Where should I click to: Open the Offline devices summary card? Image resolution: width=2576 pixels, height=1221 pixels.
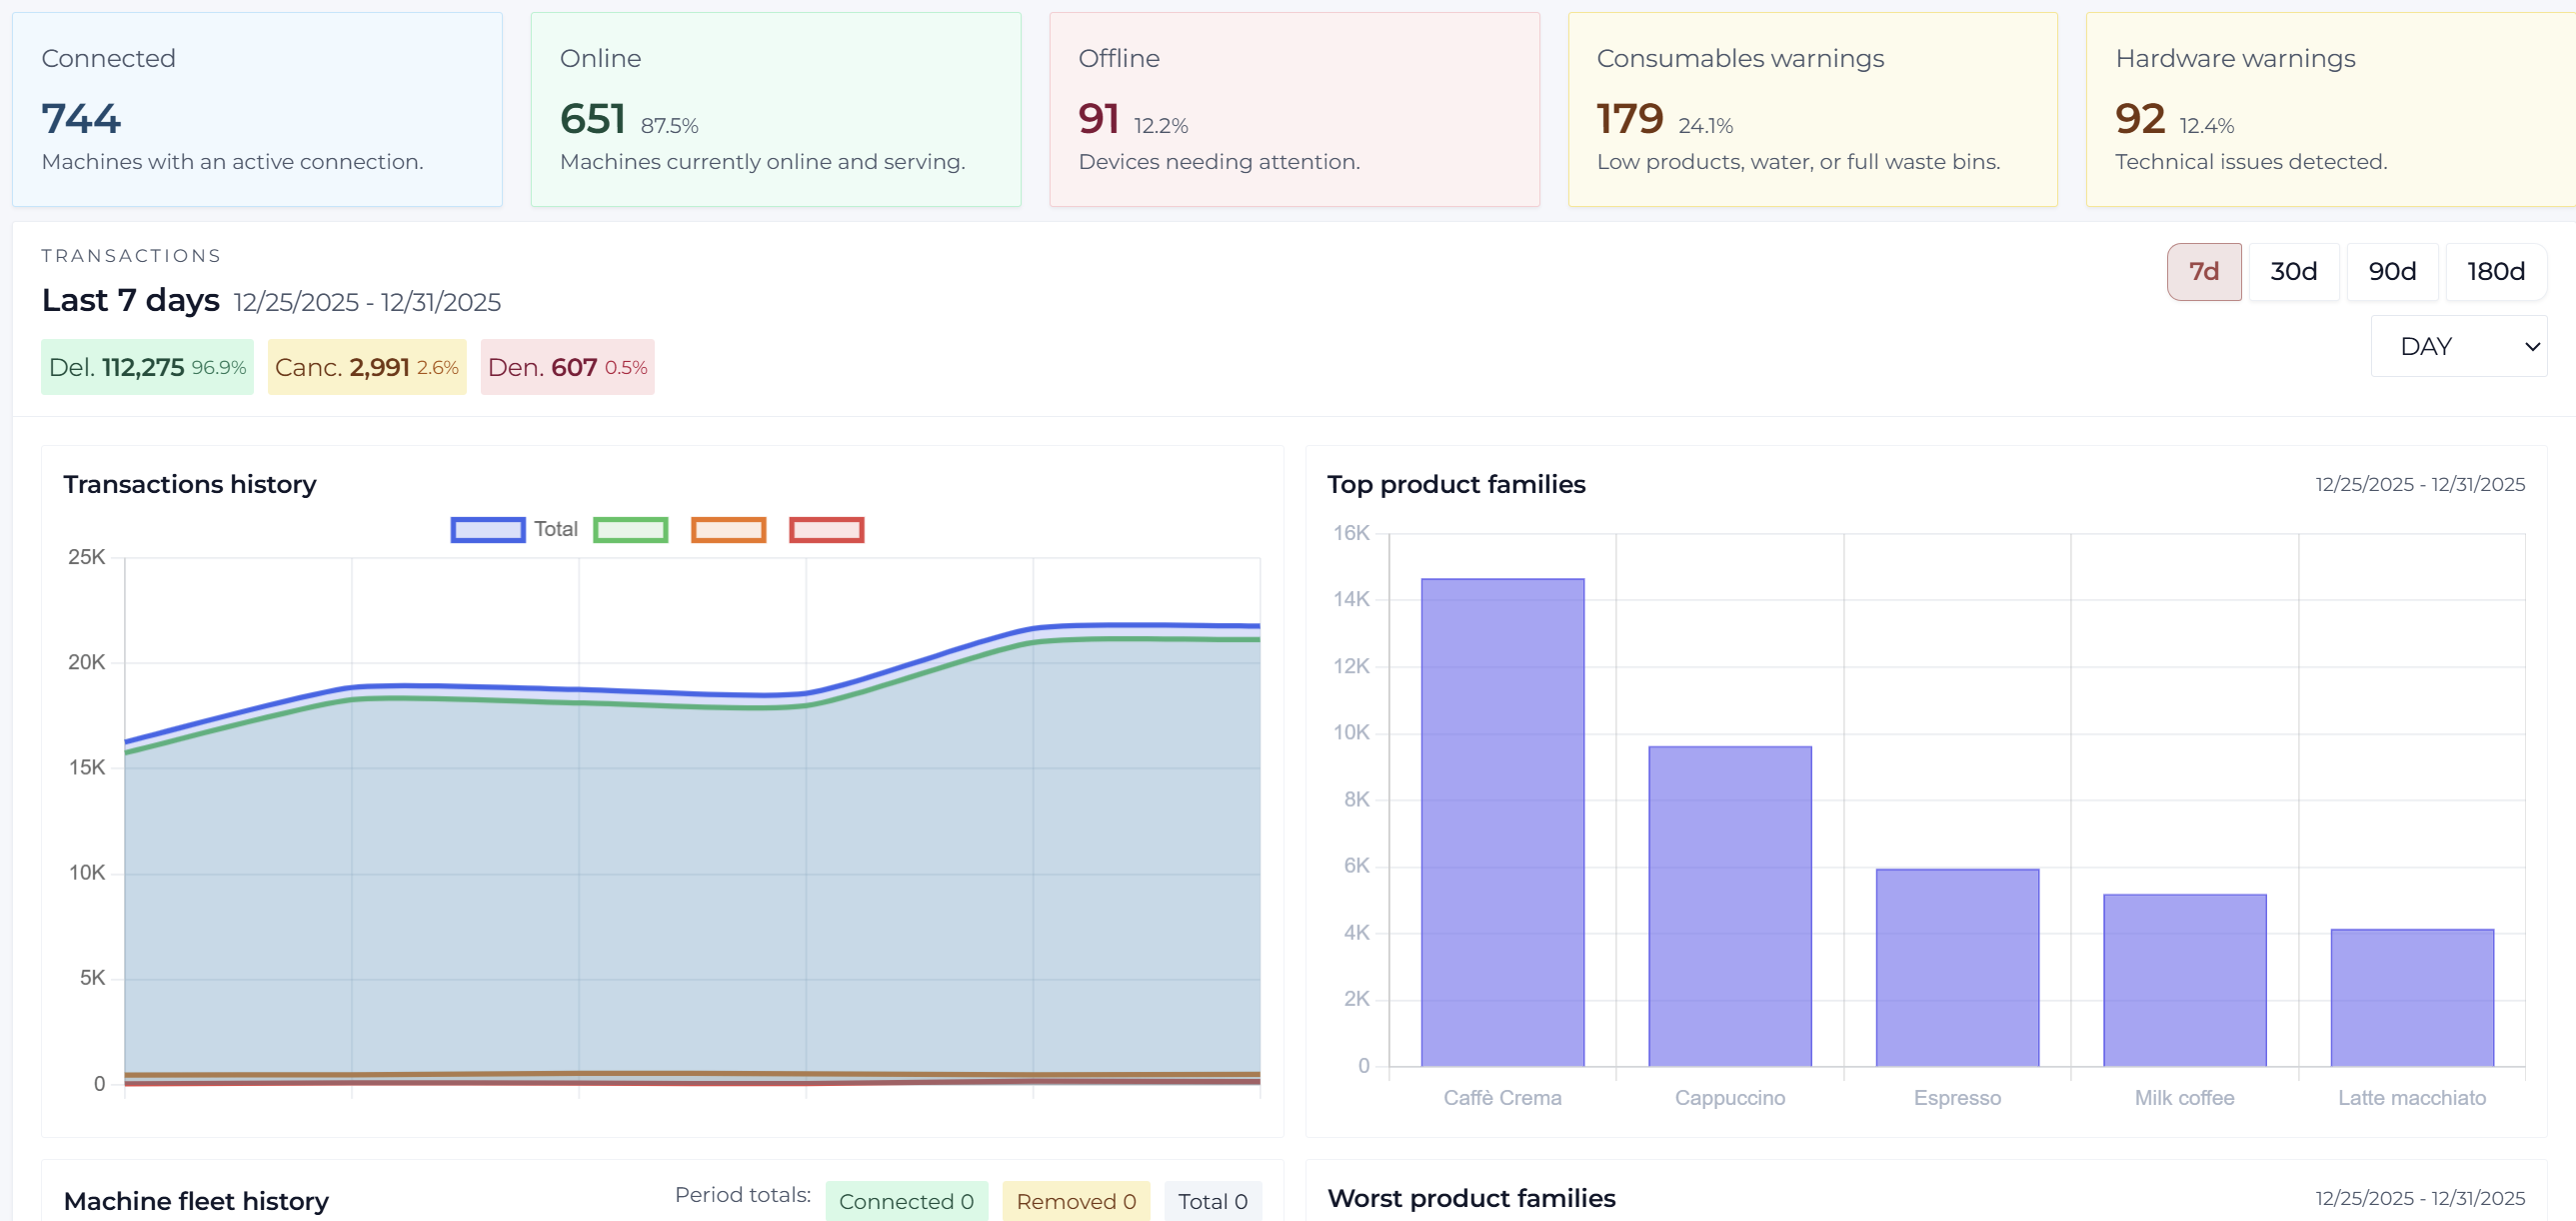coord(1293,110)
